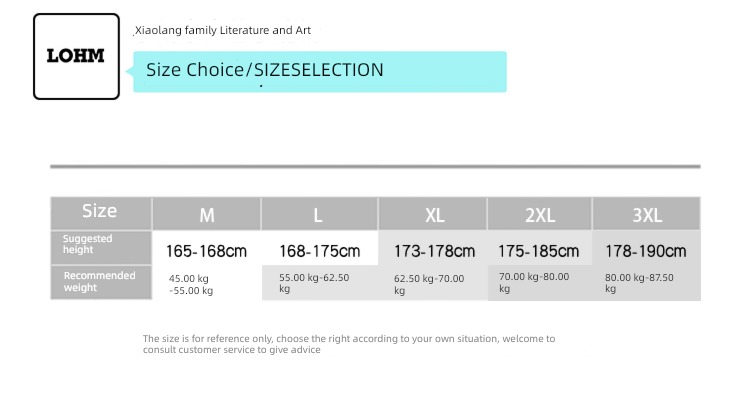Select the 178-190cm height cell
The width and height of the screenshot is (750, 410).
(647, 251)
